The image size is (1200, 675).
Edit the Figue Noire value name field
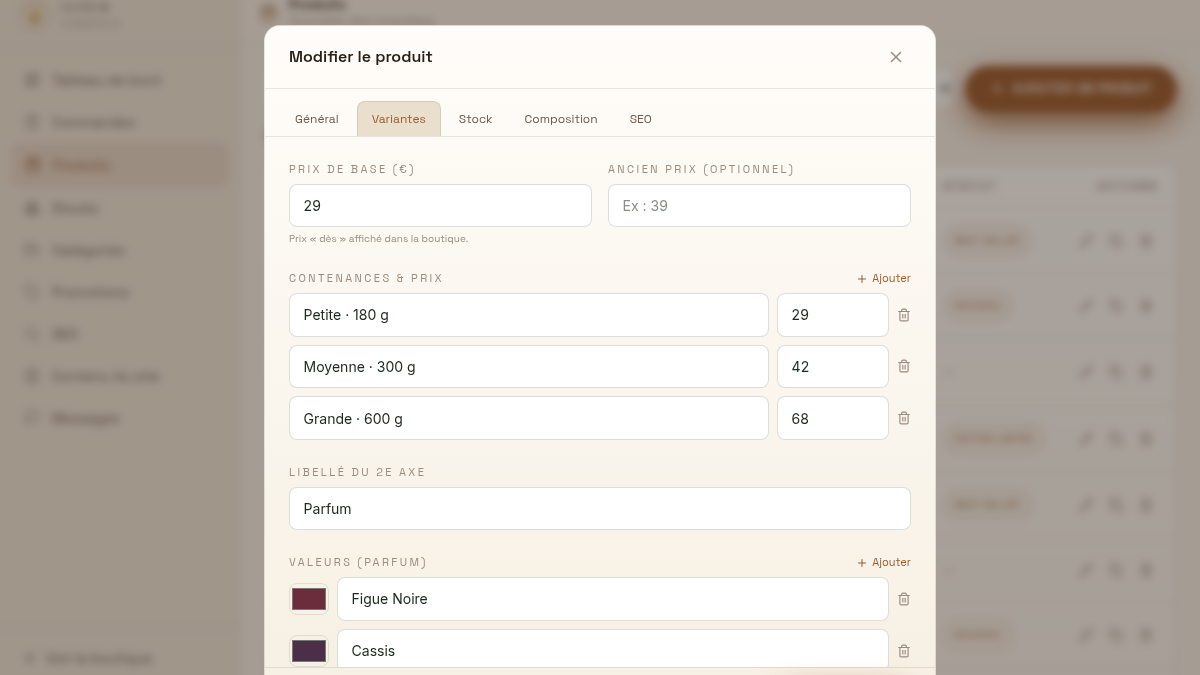coord(613,599)
